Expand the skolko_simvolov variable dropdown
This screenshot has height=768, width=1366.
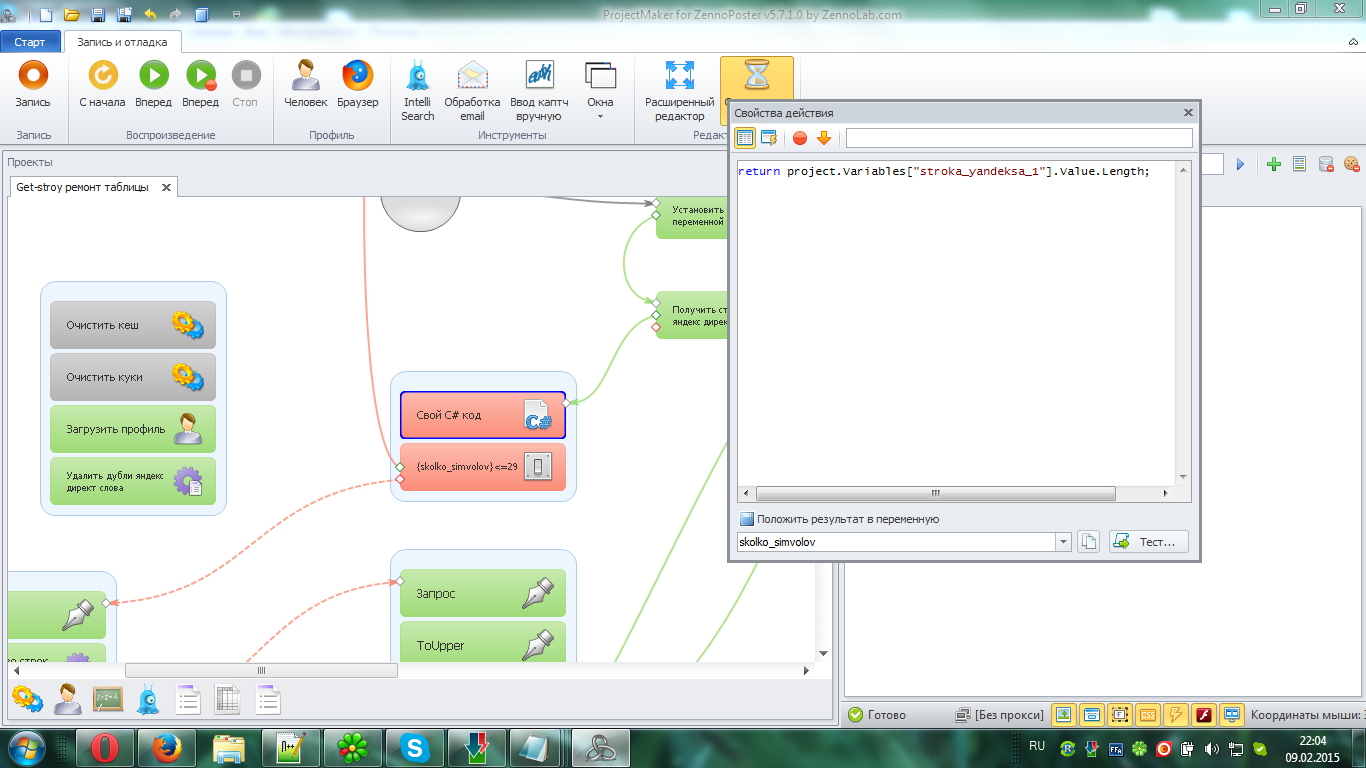click(x=1063, y=542)
